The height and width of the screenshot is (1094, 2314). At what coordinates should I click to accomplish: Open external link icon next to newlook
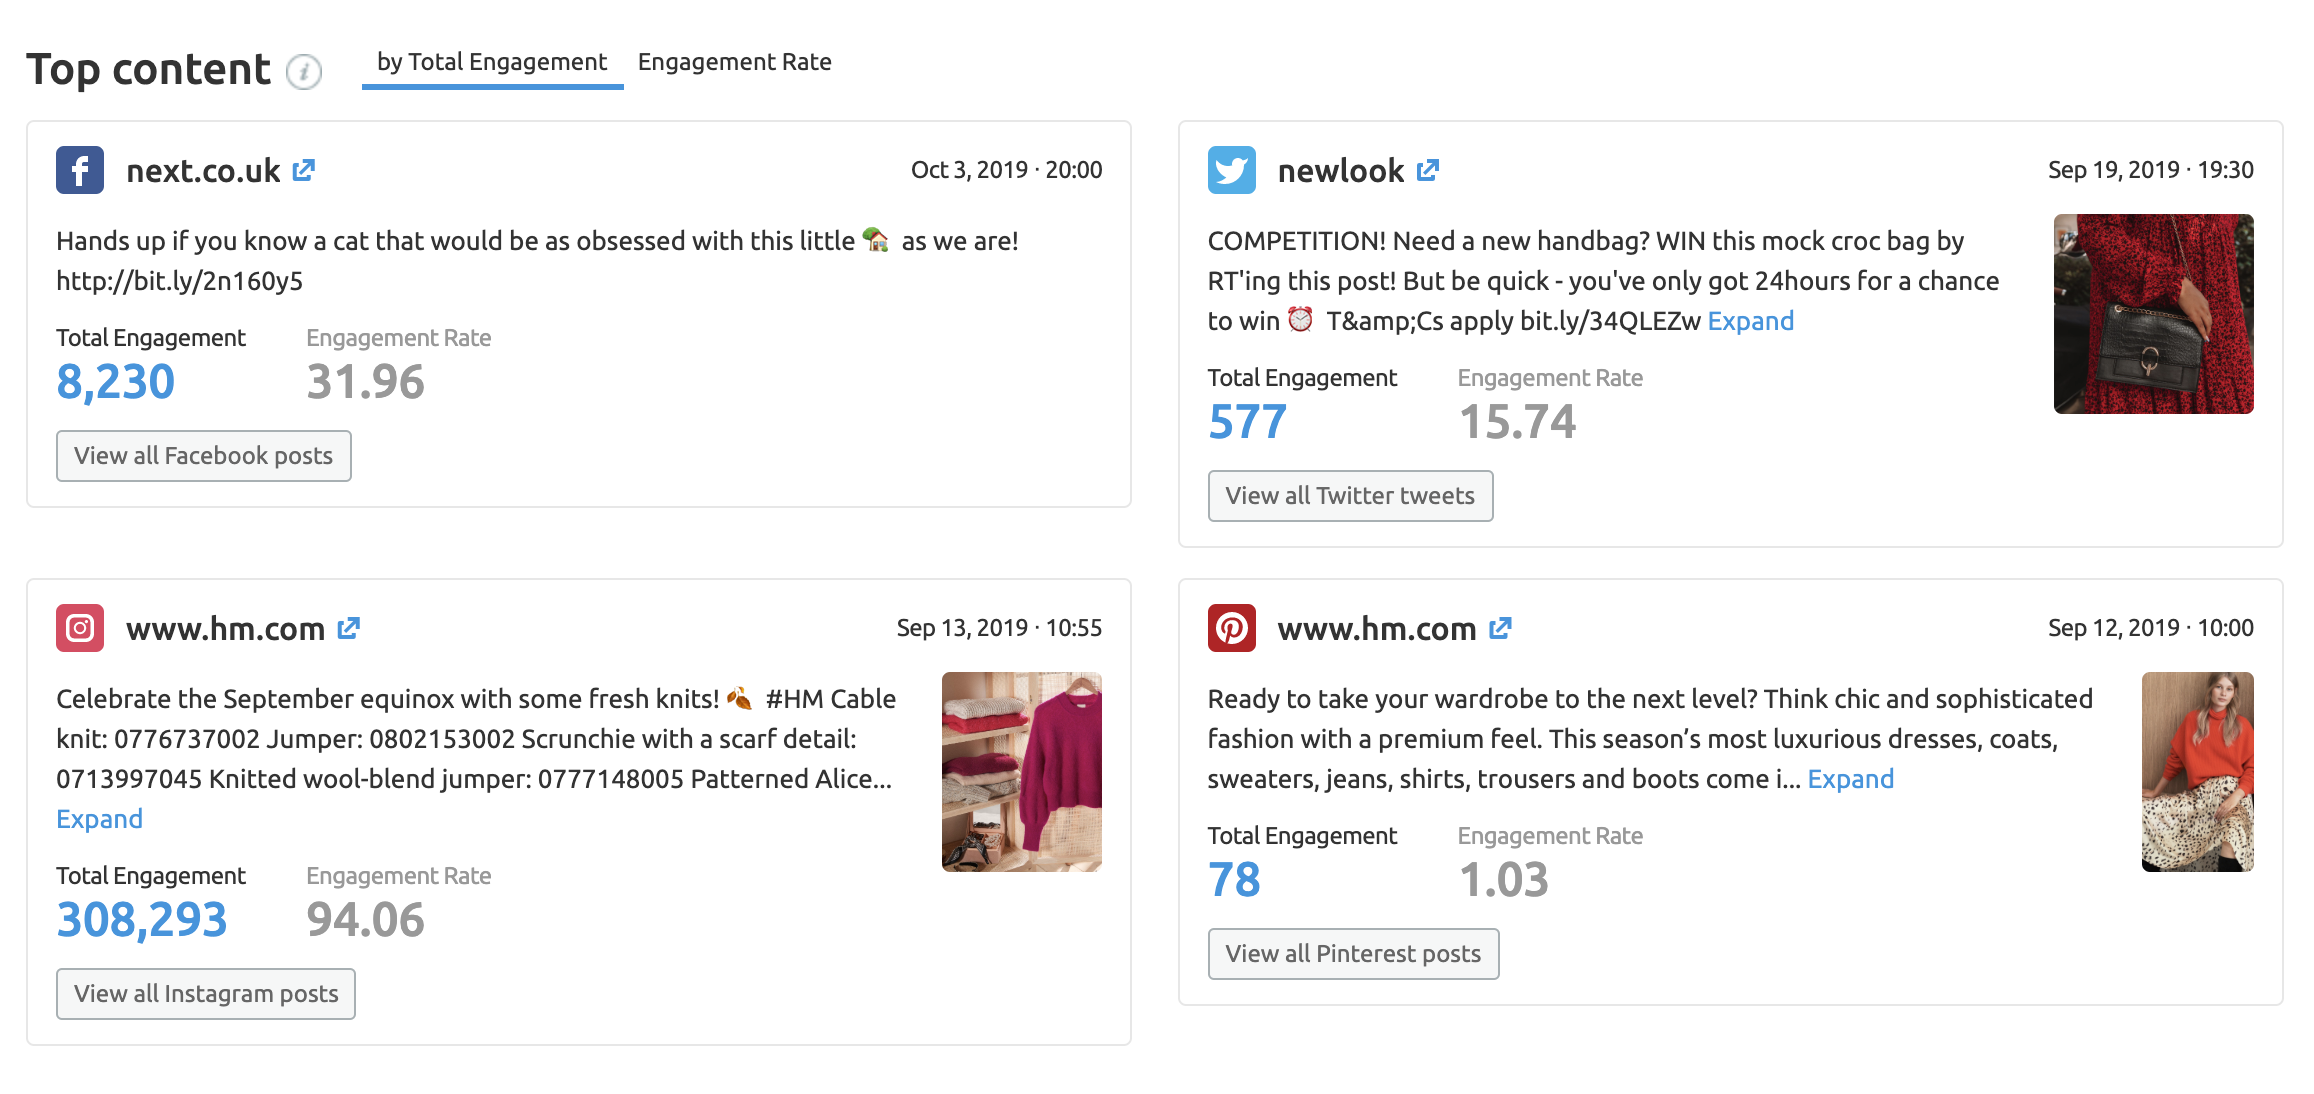(1428, 170)
